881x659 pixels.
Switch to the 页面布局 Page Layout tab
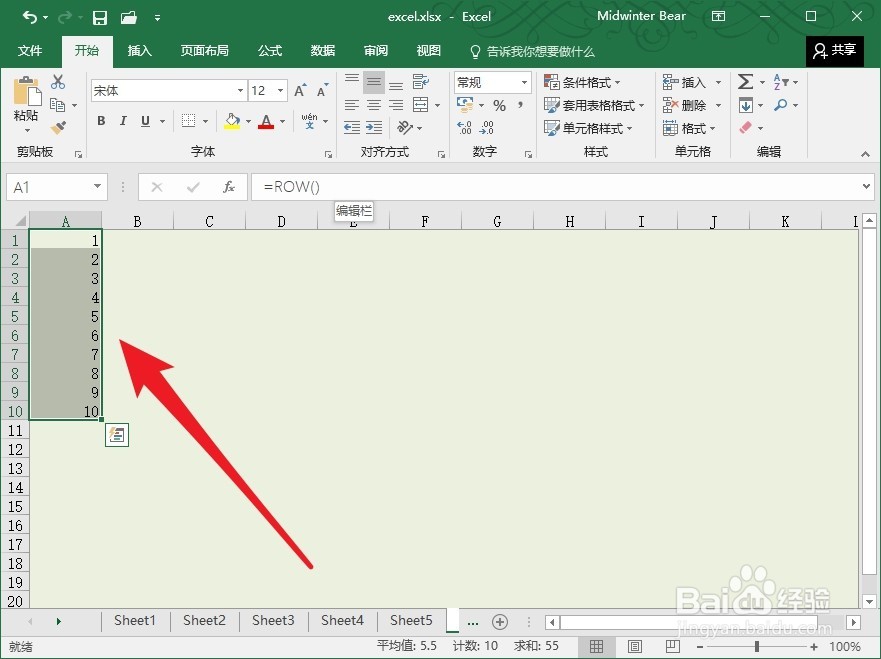(x=205, y=51)
